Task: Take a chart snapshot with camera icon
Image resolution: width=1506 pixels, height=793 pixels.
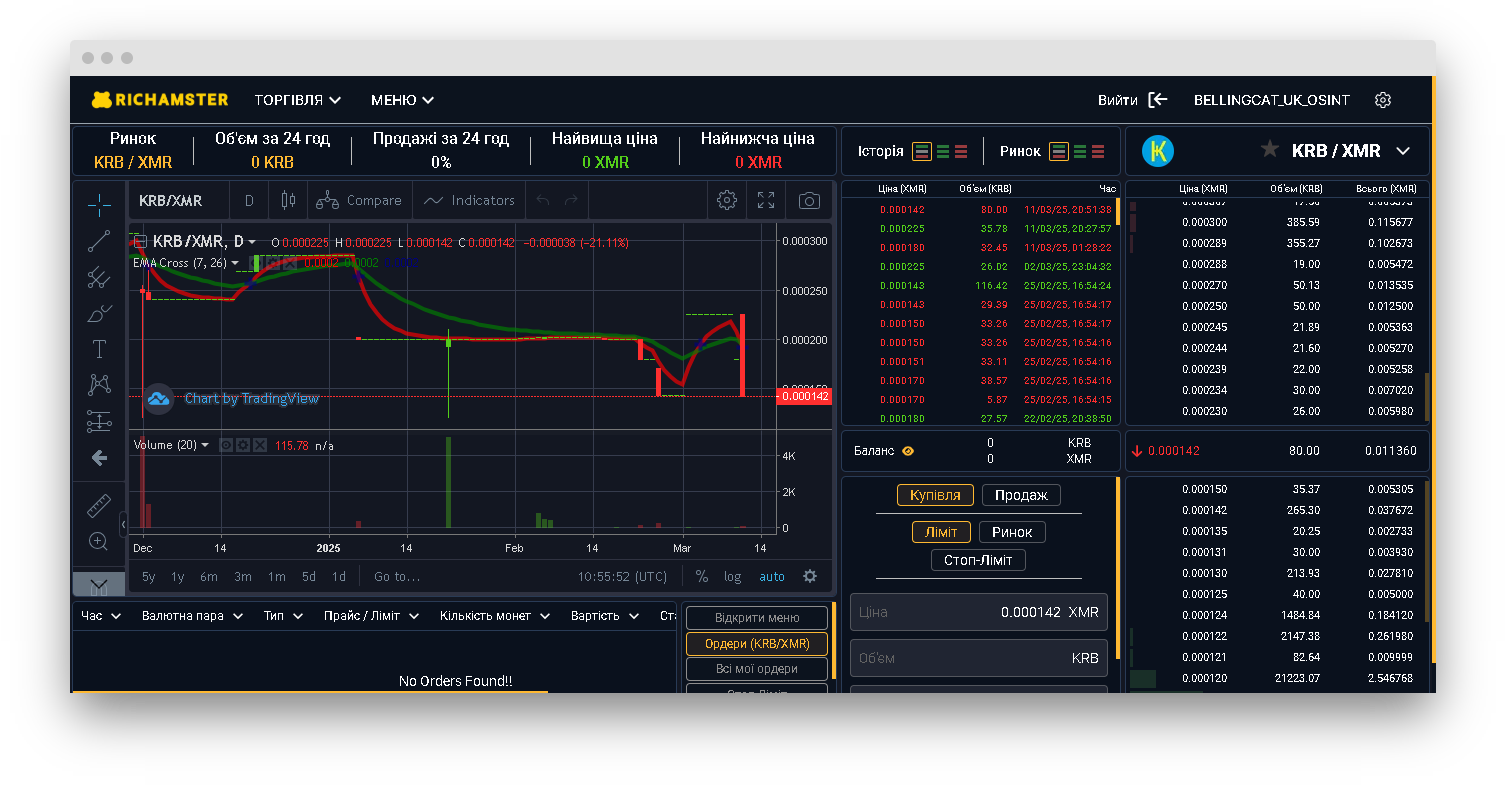Action: coord(809,200)
